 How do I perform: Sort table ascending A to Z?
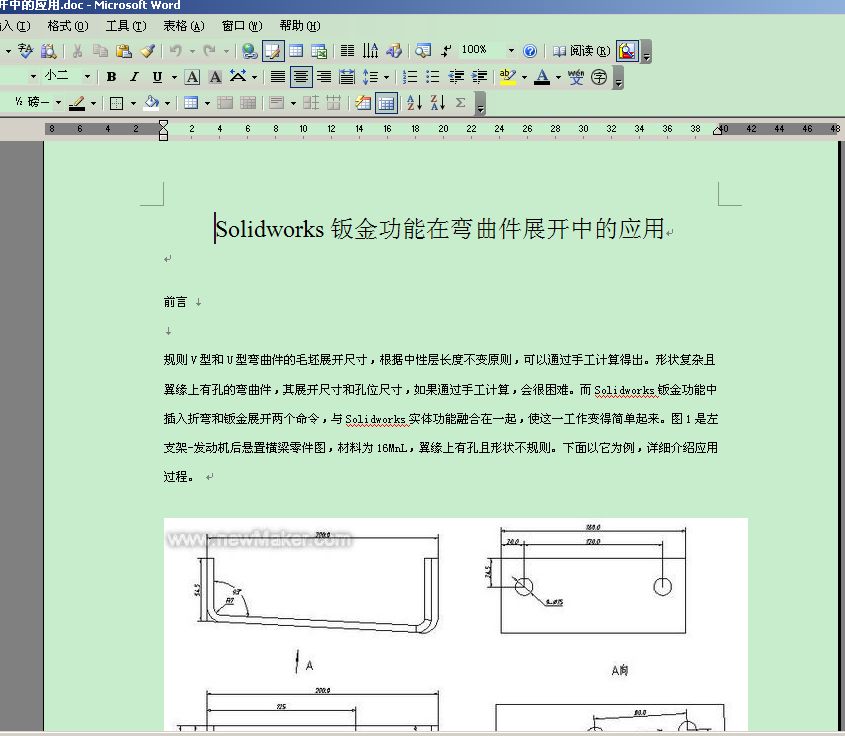pyautogui.click(x=414, y=102)
